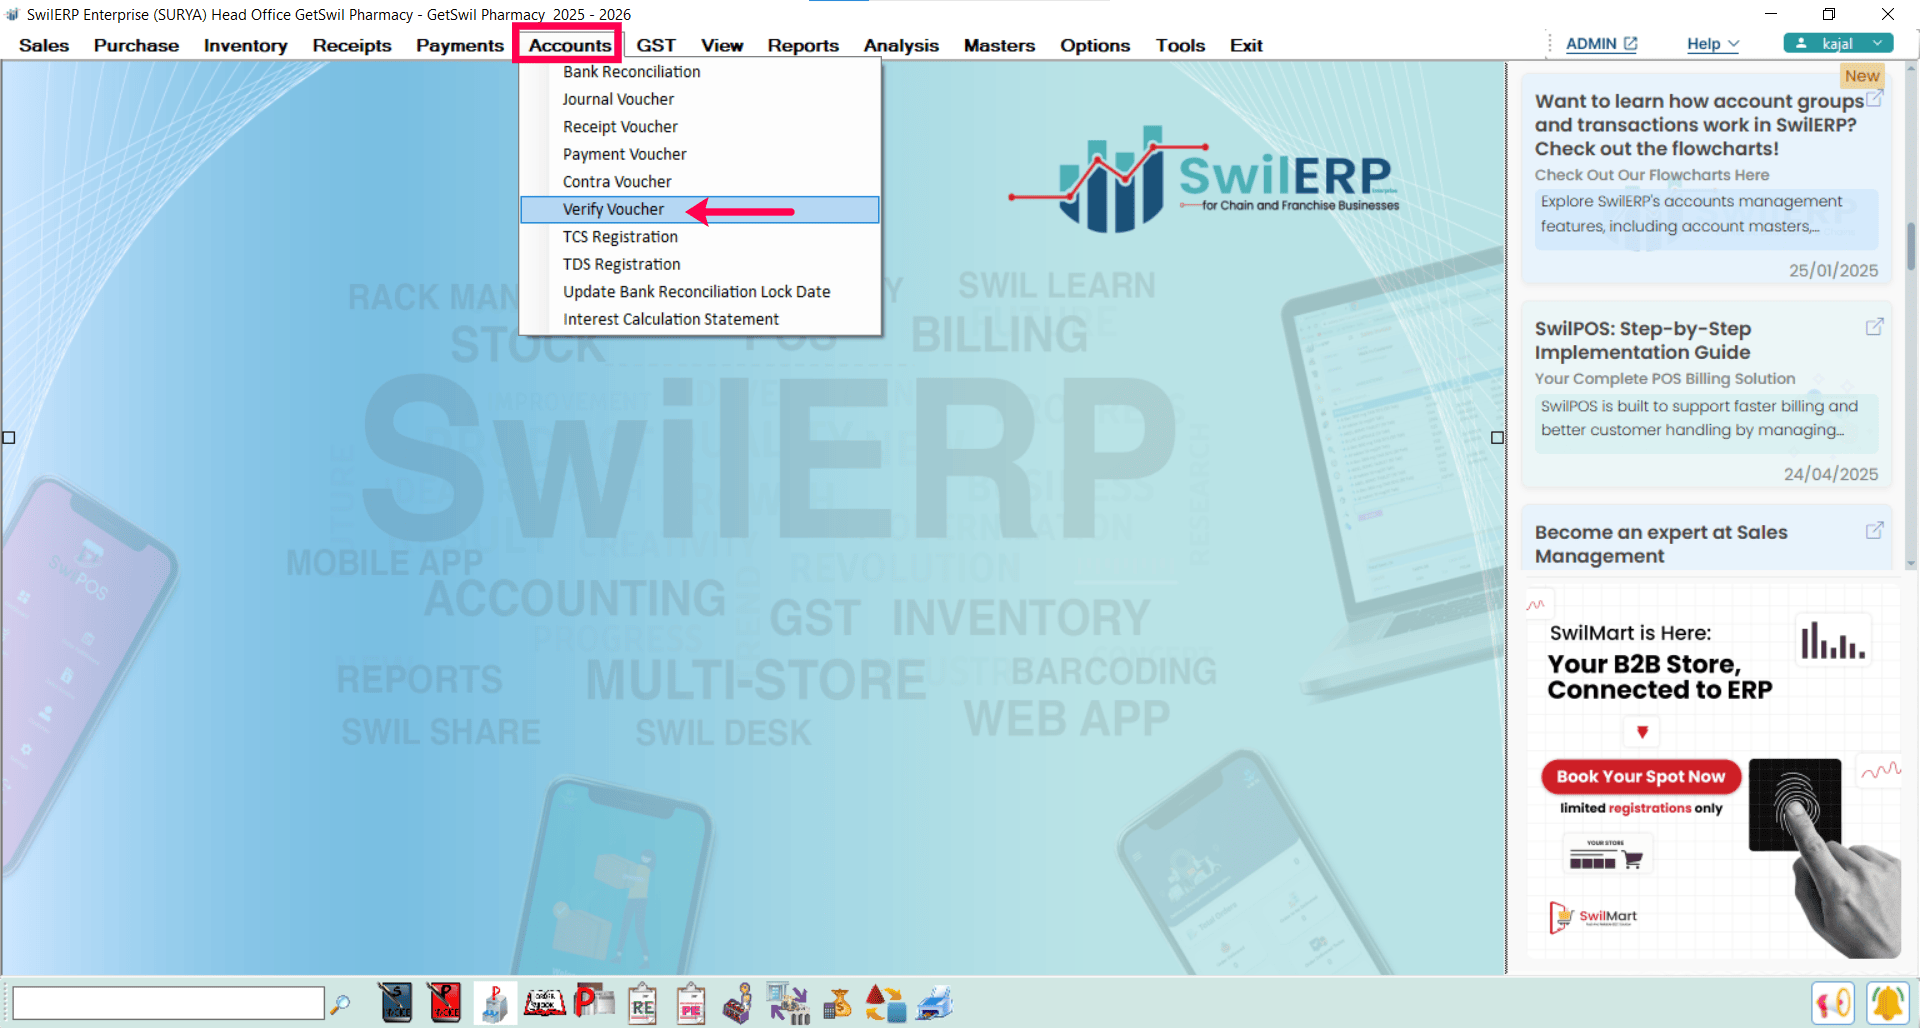Open the Options menu
The width and height of the screenshot is (1920, 1028).
point(1095,46)
